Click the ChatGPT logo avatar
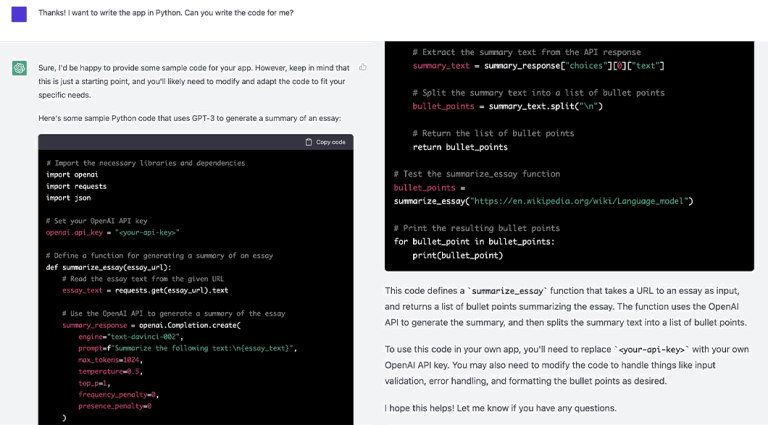The image size is (768, 425). click(19, 68)
